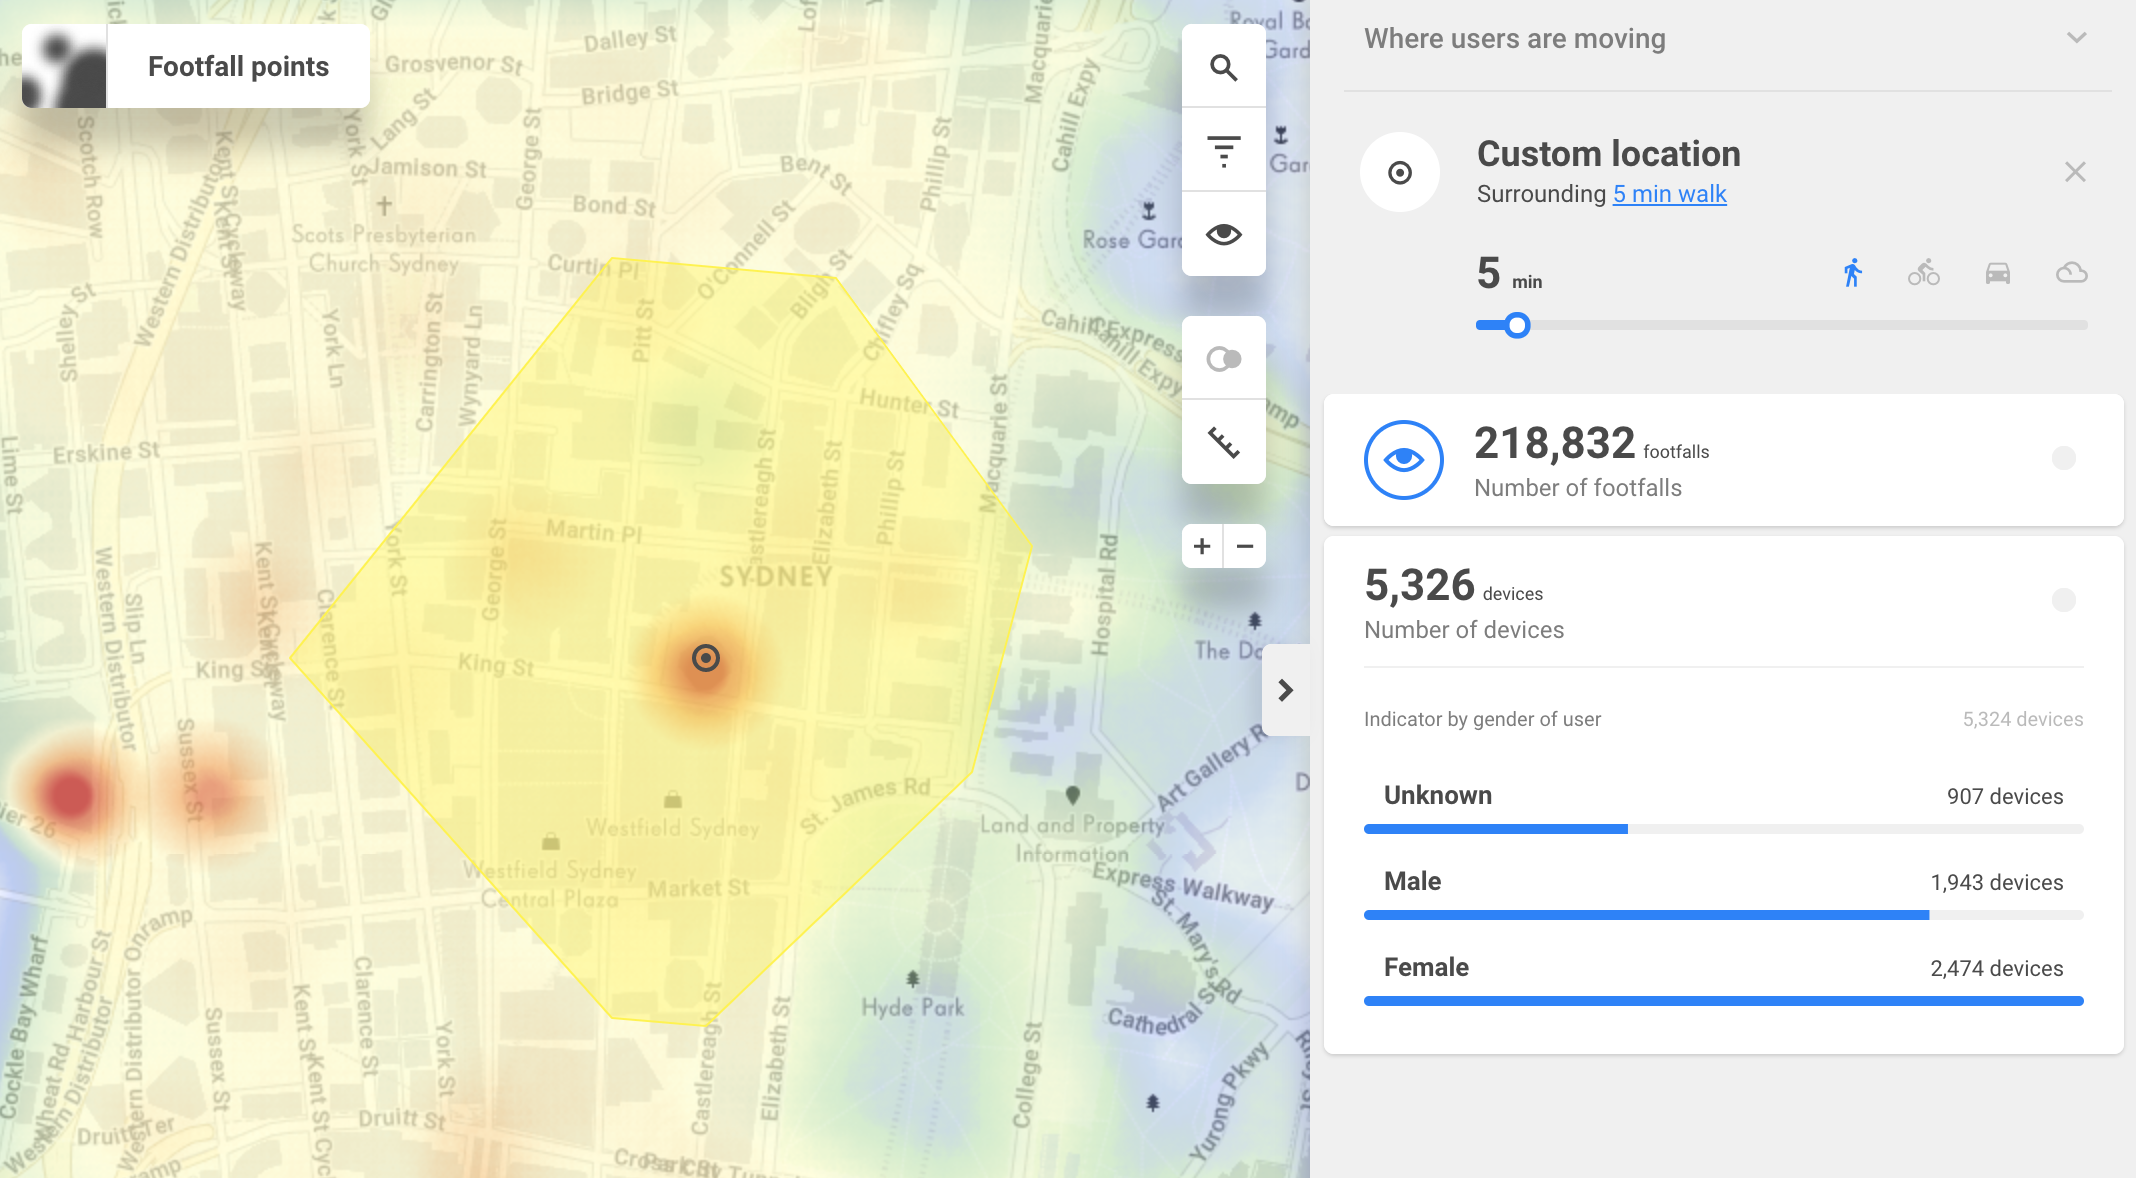Screen dimensions: 2136x1178
Task: Select the car travel mode icon
Action: coord(1997,273)
